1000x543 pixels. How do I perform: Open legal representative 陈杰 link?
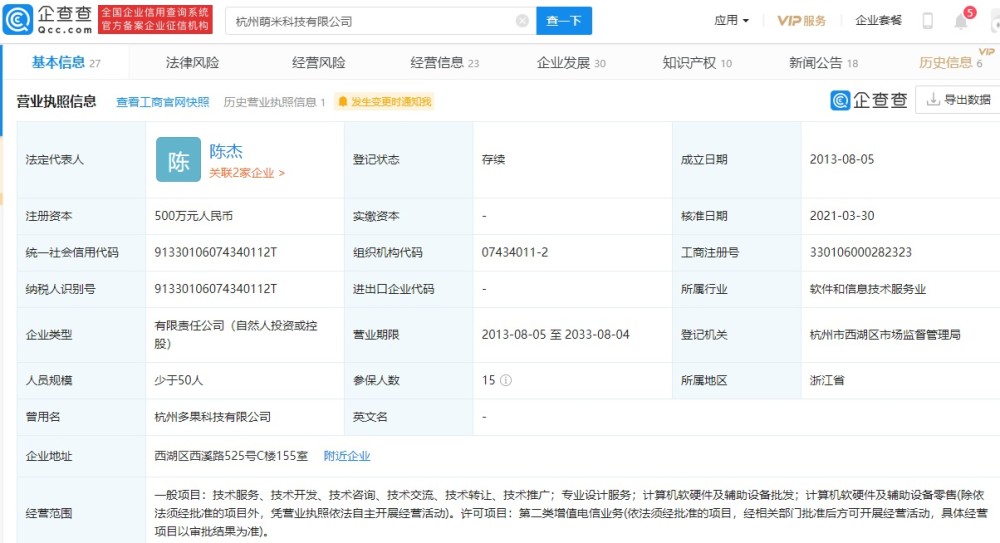pyautogui.click(x=226, y=151)
